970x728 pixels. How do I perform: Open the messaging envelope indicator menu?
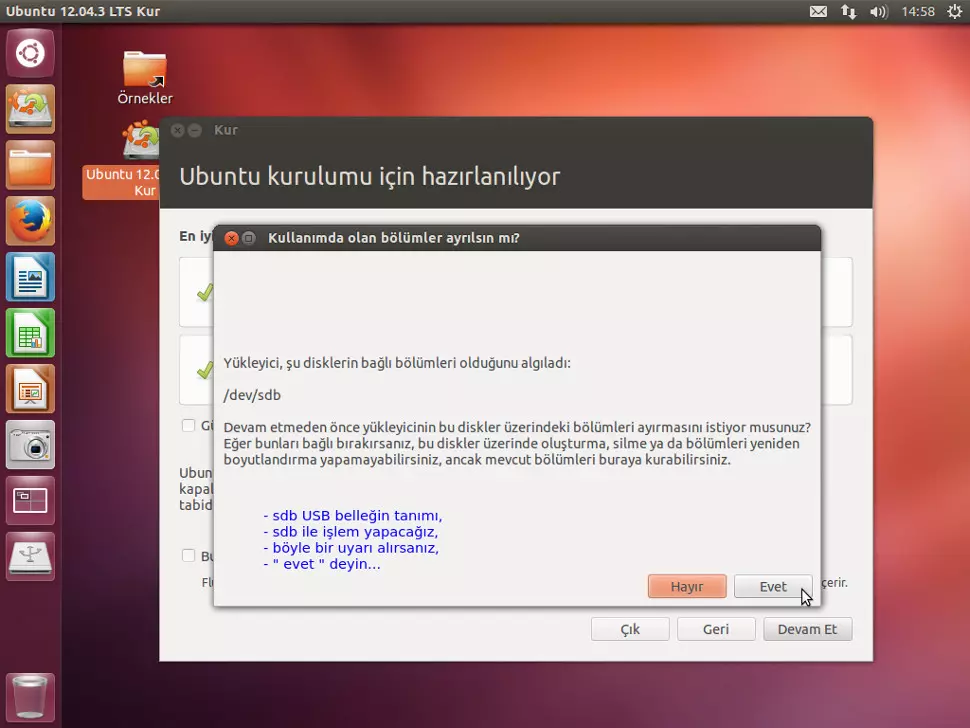pos(818,11)
